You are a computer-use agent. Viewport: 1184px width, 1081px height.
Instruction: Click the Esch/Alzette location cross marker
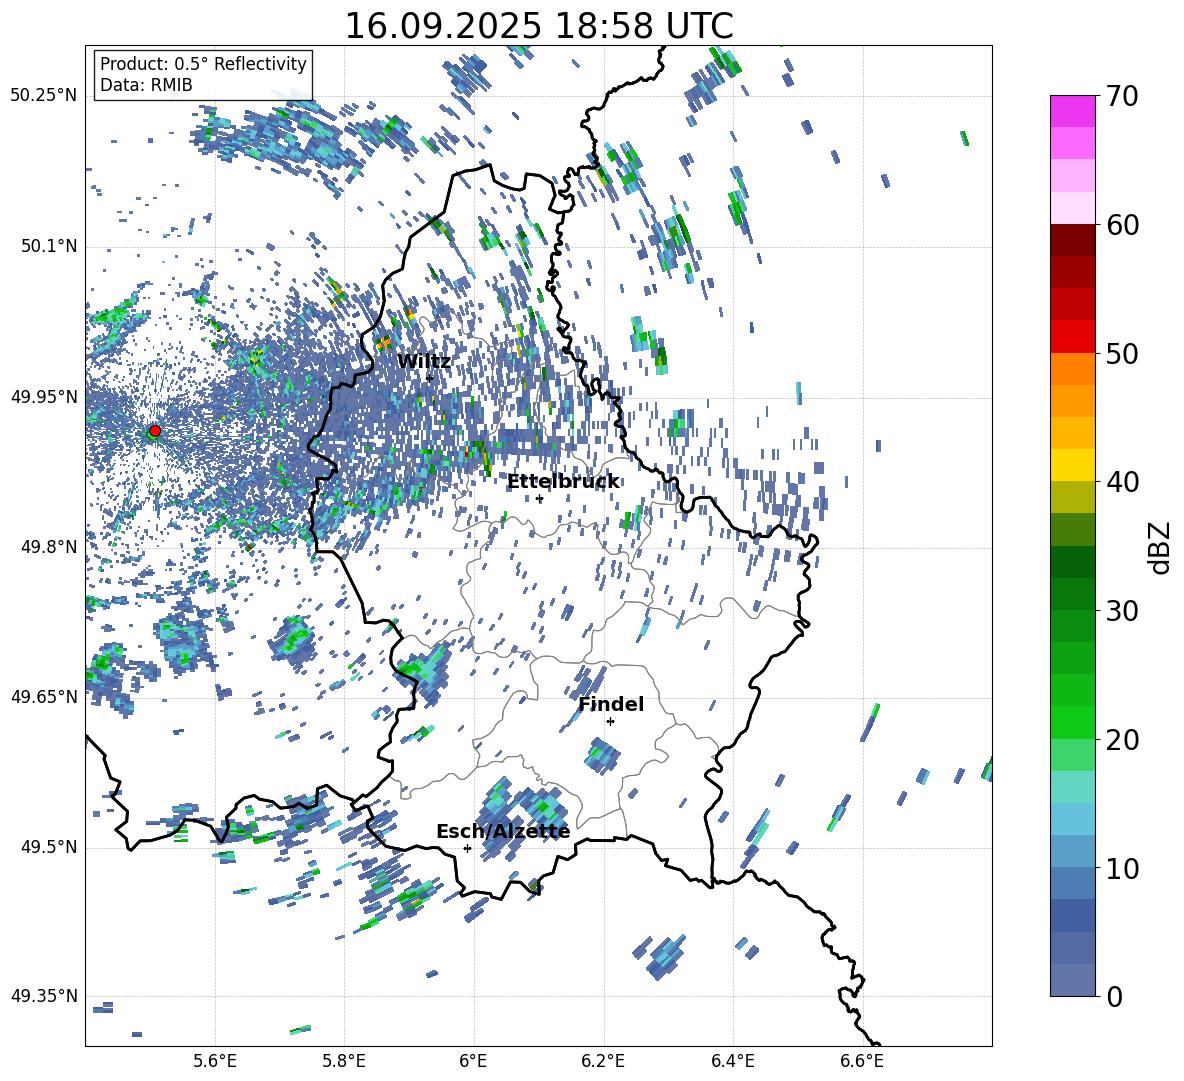pyautogui.click(x=467, y=848)
